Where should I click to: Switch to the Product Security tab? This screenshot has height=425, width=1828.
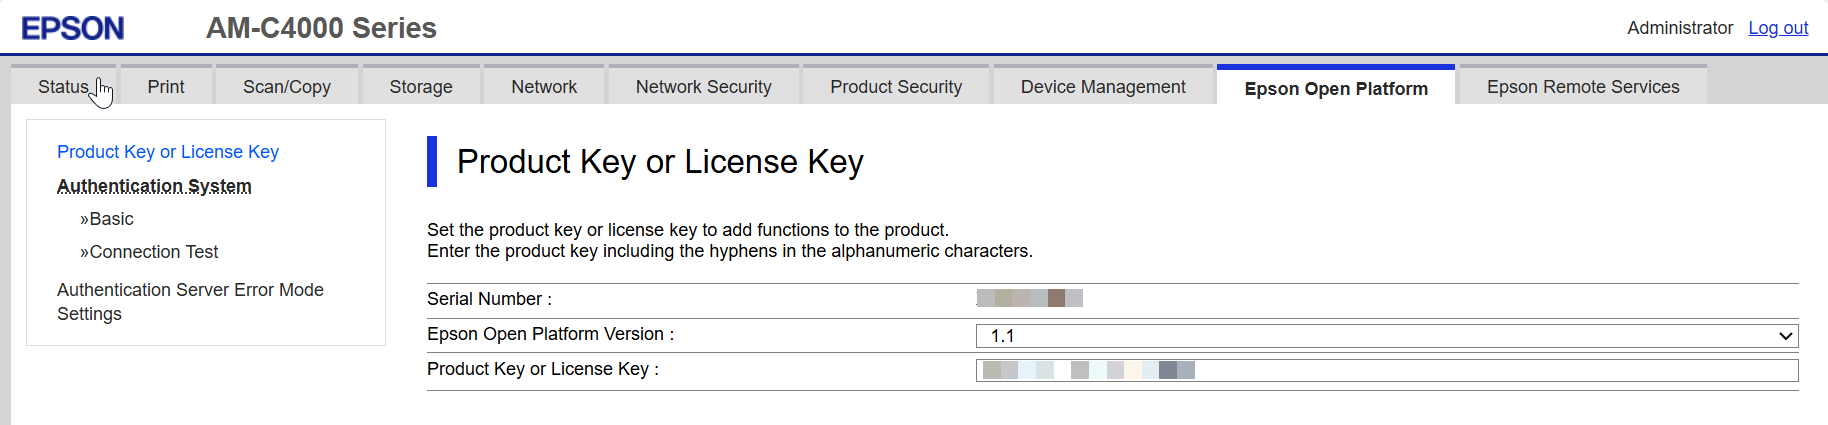click(x=896, y=87)
